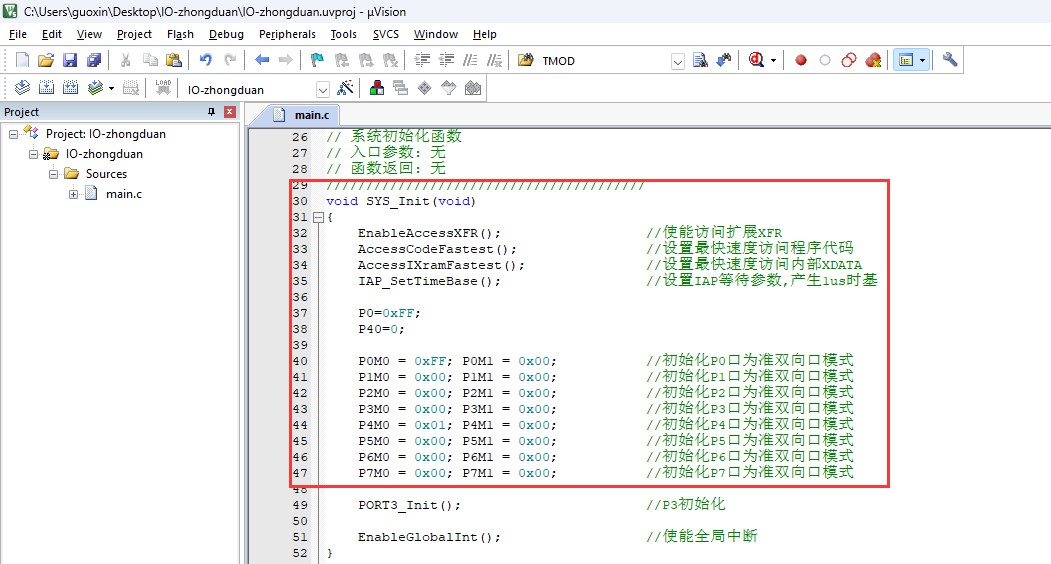The image size is (1051, 564).
Task: Rebuild all target files
Action: pos(70,88)
